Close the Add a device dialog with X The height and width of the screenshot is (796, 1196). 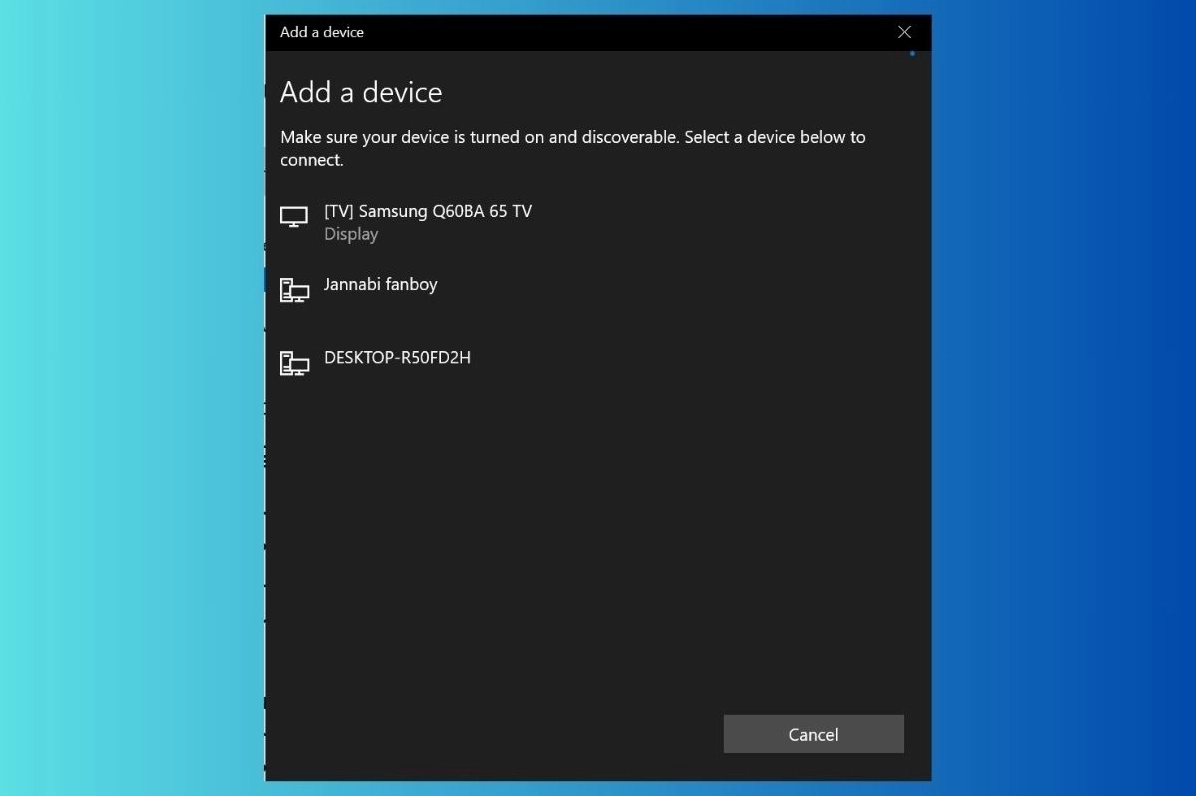coord(904,32)
